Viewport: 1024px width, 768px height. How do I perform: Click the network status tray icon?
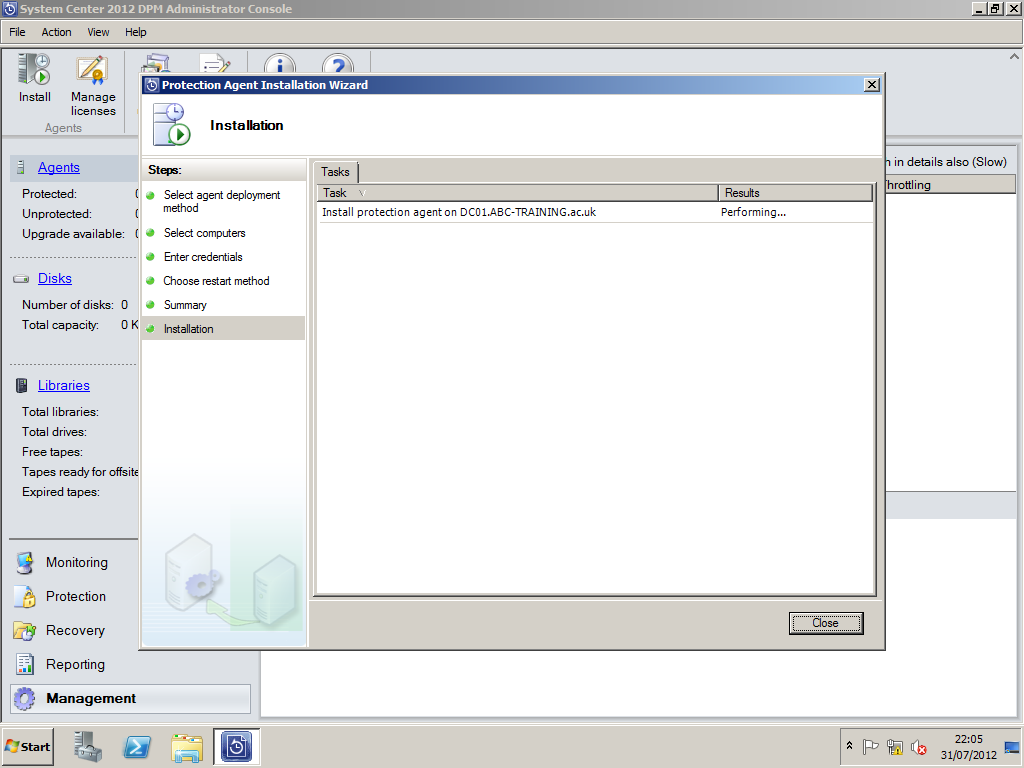tap(895, 746)
